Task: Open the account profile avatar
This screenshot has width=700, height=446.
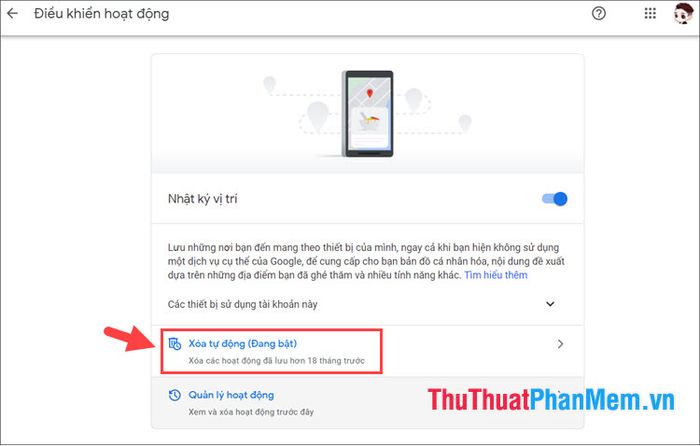Action: (x=683, y=13)
